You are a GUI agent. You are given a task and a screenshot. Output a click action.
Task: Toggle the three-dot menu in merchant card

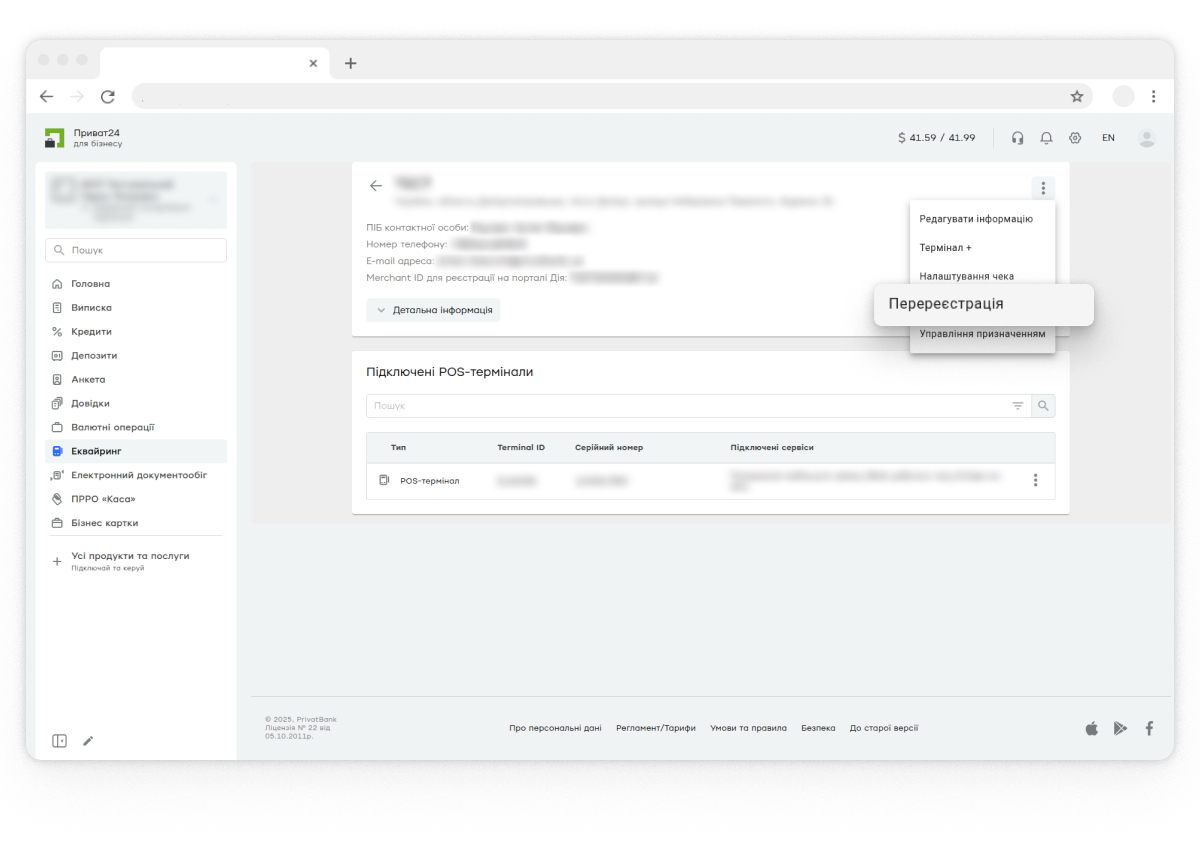click(x=1042, y=188)
